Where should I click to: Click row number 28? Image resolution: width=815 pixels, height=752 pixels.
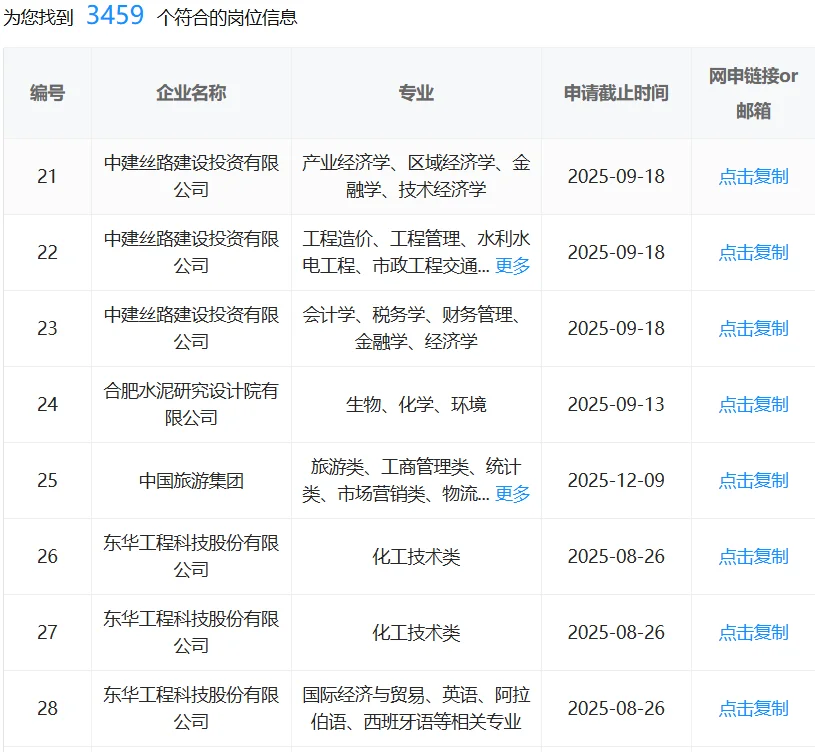[47, 708]
